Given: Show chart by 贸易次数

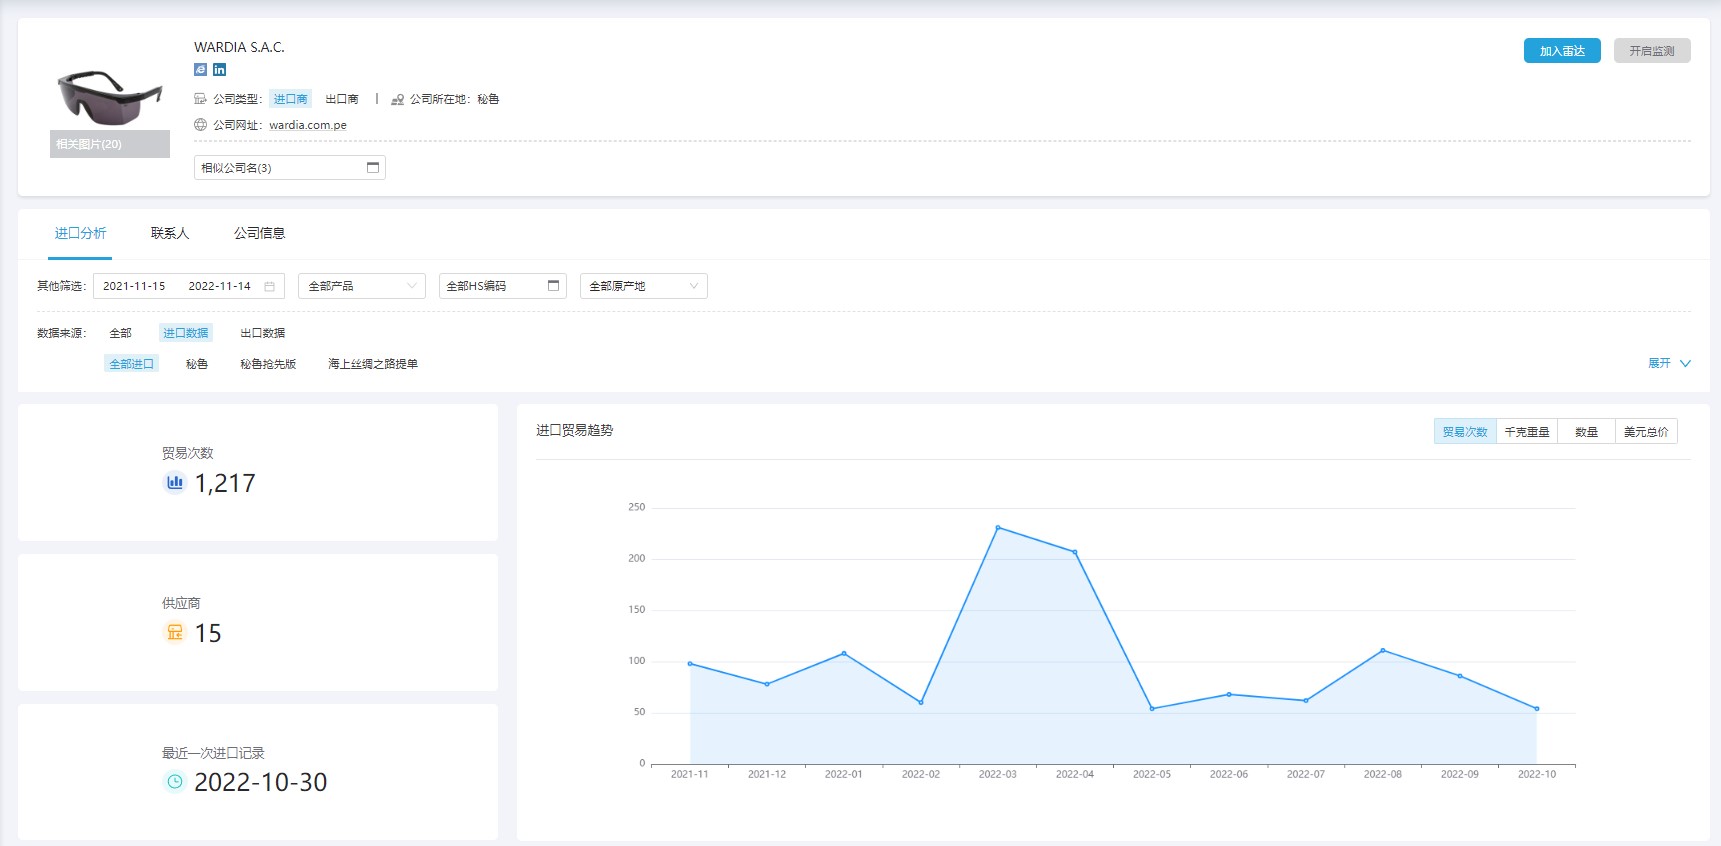Looking at the screenshot, I should point(1465,432).
